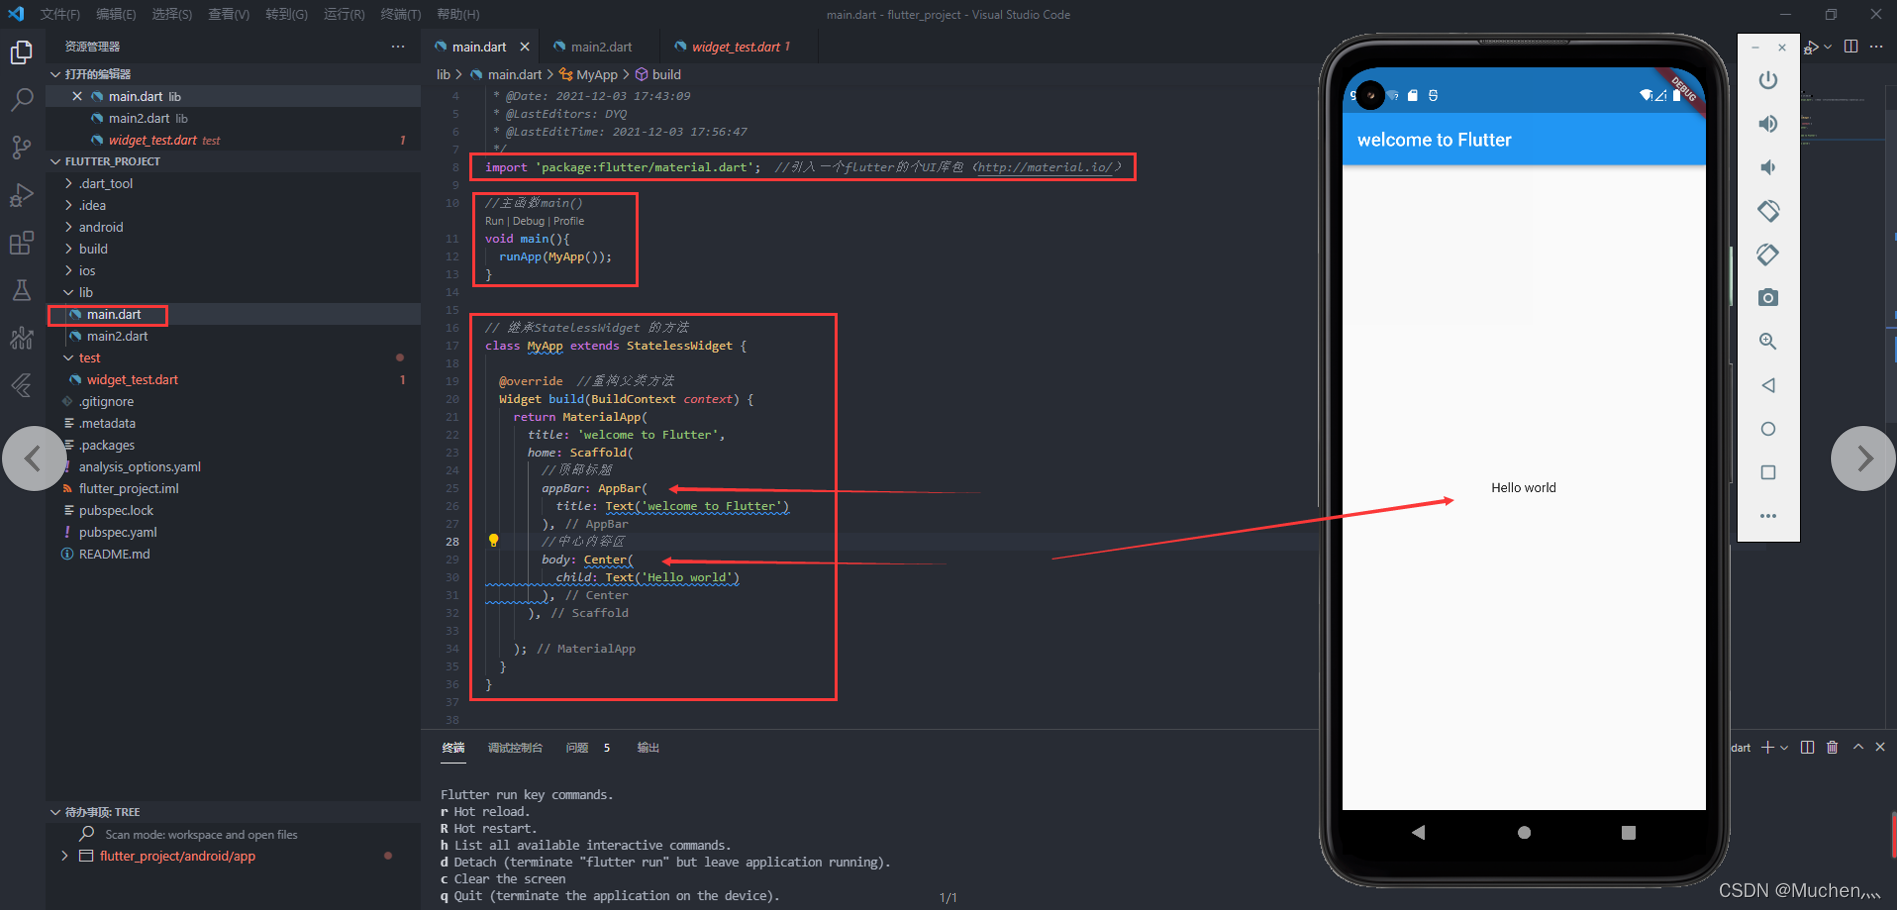Viewport: 1897px width, 910px height.
Task: Collapse the open editors section
Action: (56, 74)
